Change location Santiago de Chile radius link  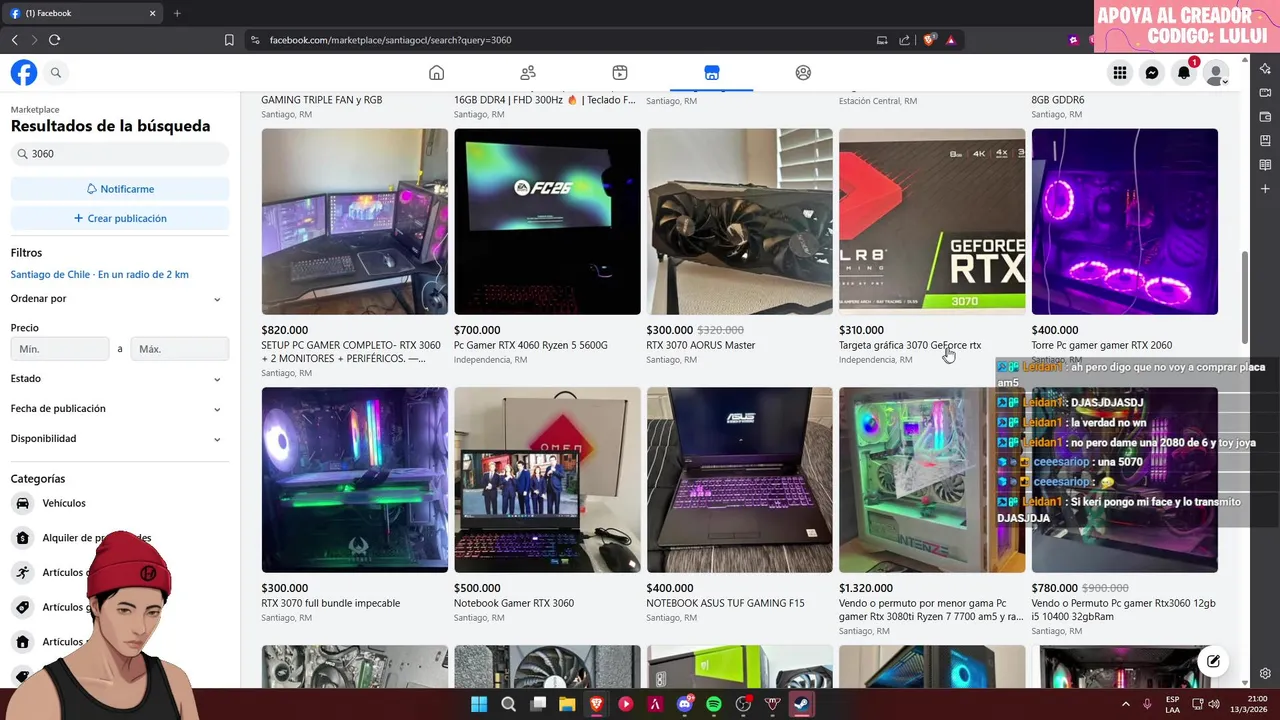(100, 274)
